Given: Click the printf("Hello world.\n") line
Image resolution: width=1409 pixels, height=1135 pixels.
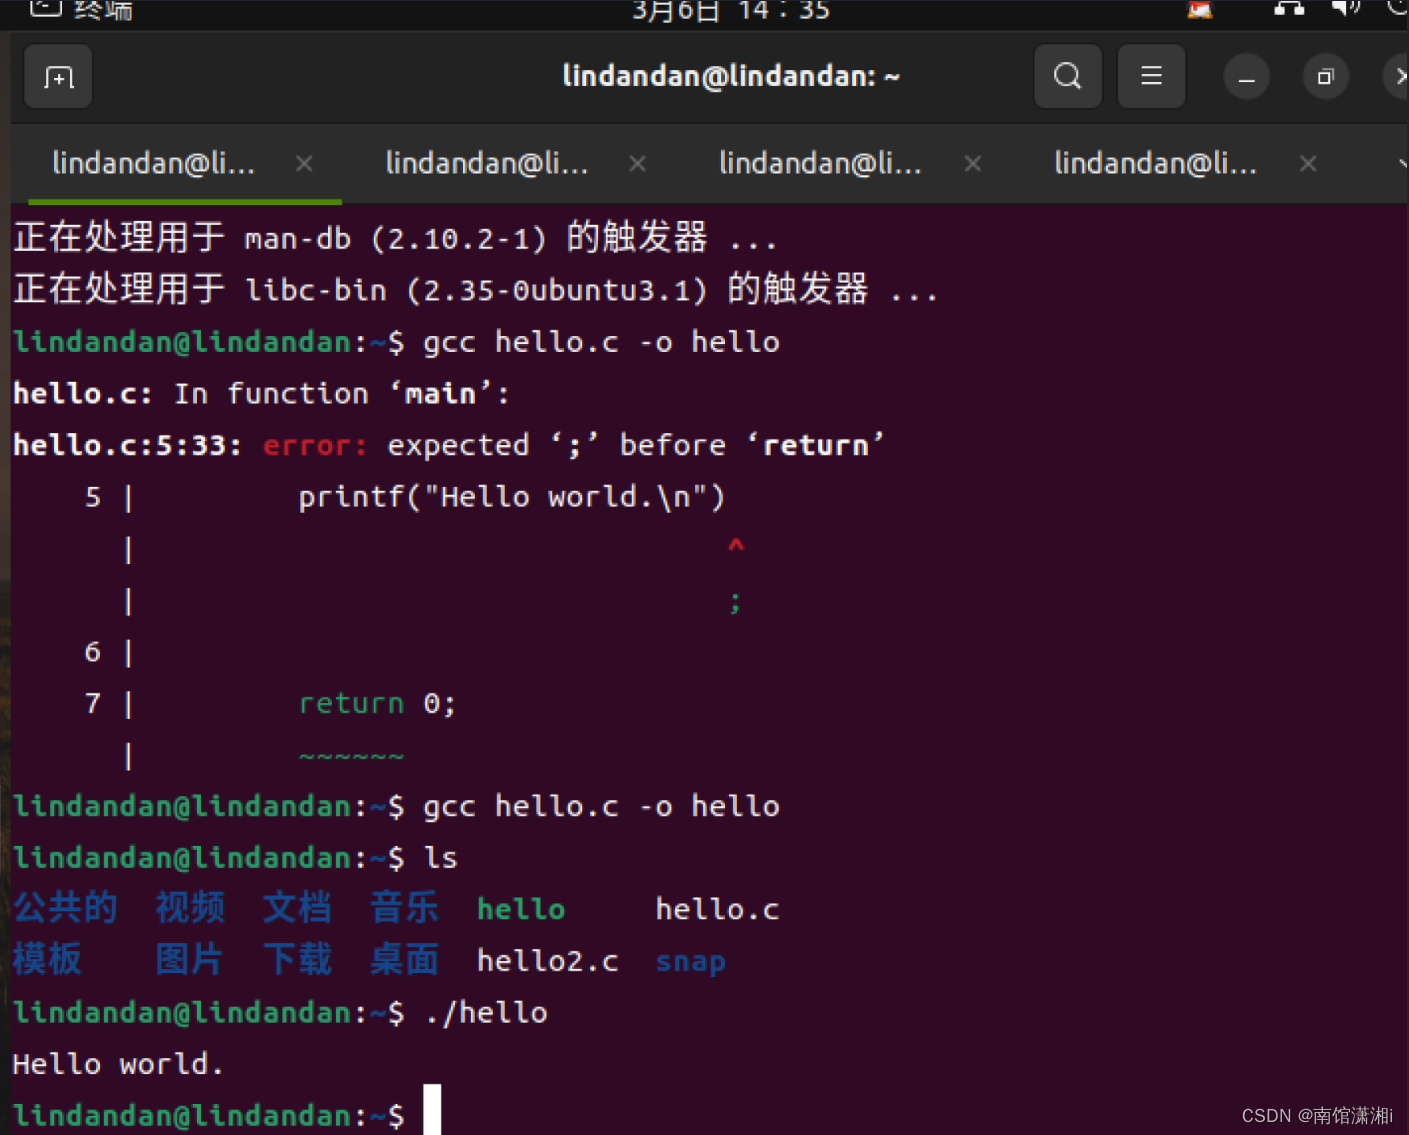Looking at the screenshot, I should point(511,497).
